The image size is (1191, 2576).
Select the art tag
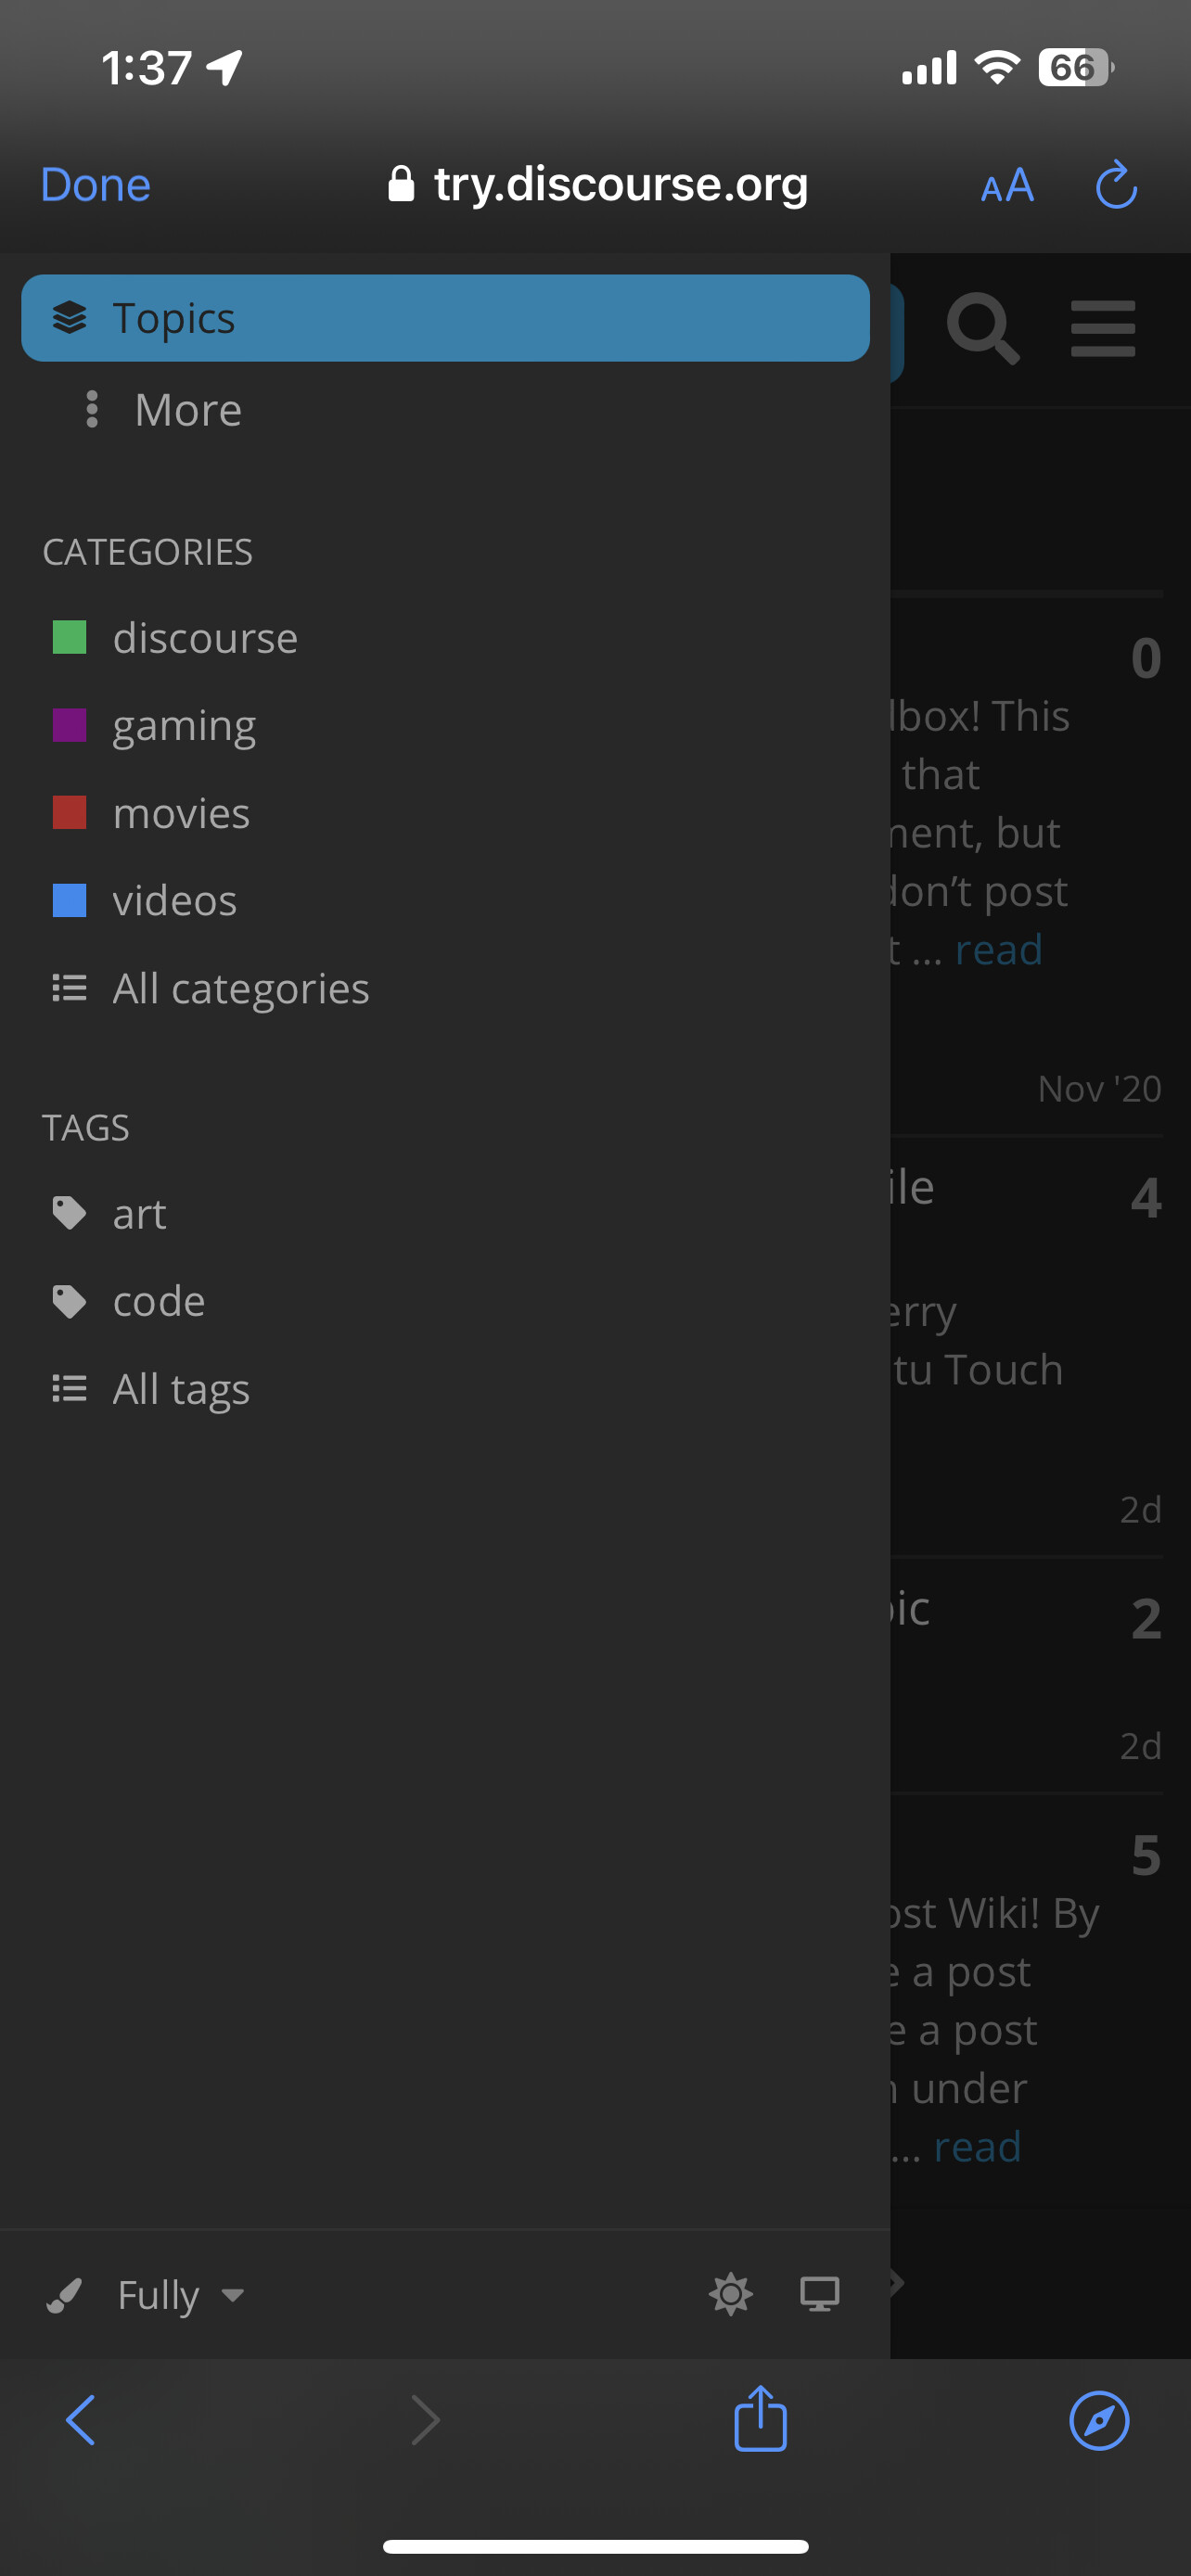click(x=139, y=1214)
